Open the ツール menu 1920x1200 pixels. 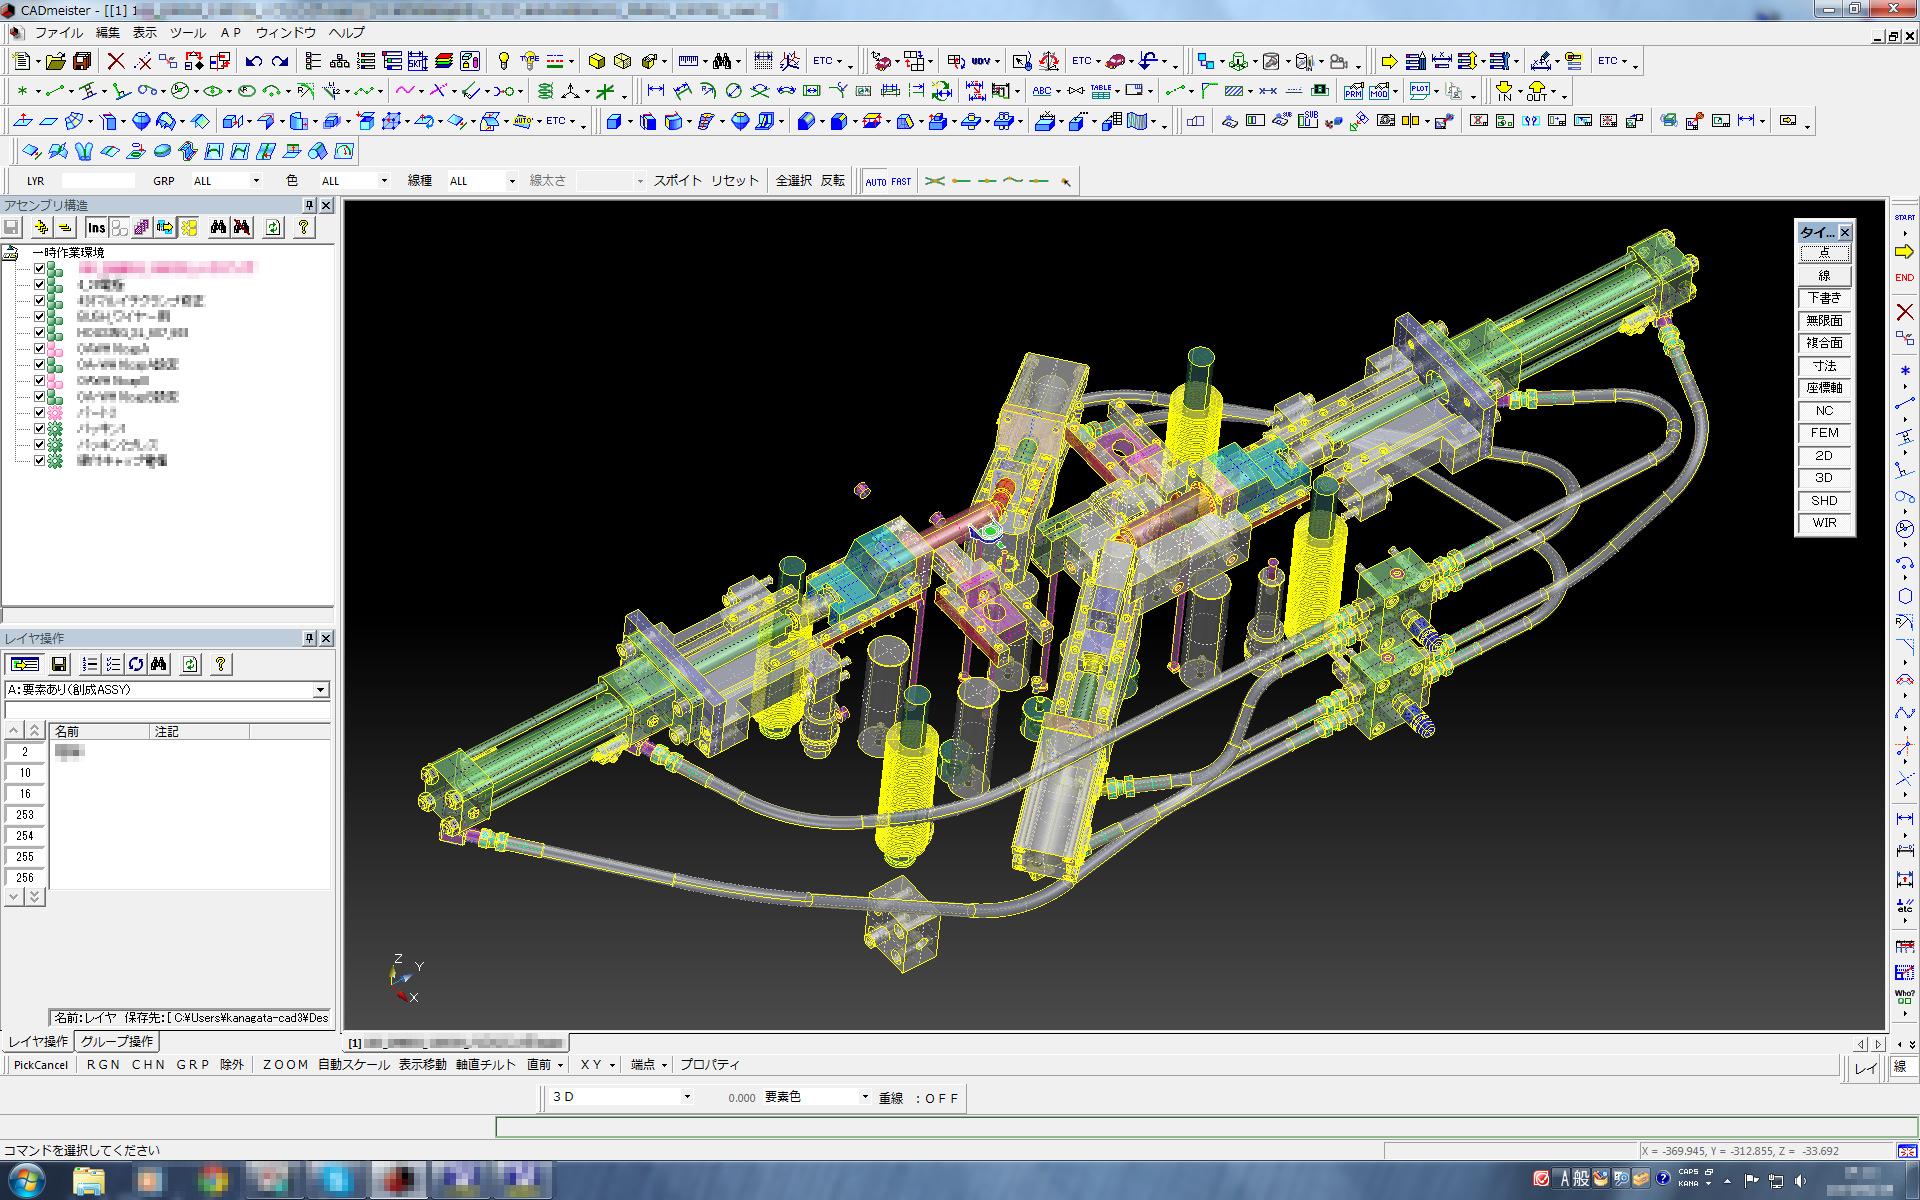[187, 33]
